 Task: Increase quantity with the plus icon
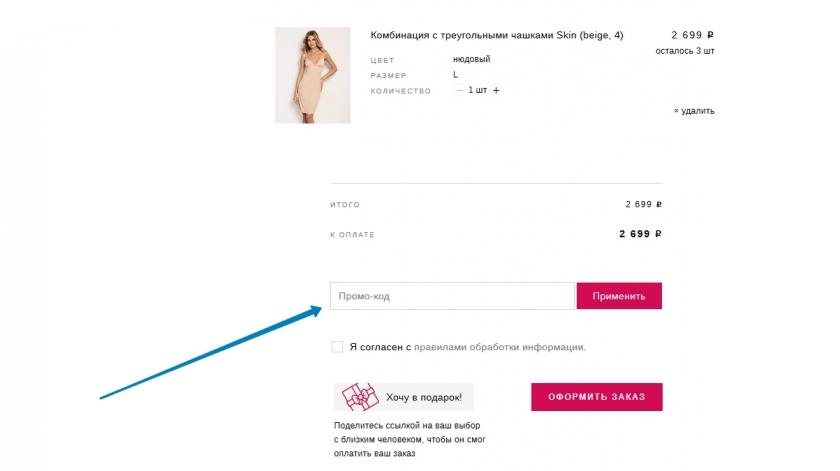[496, 91]
